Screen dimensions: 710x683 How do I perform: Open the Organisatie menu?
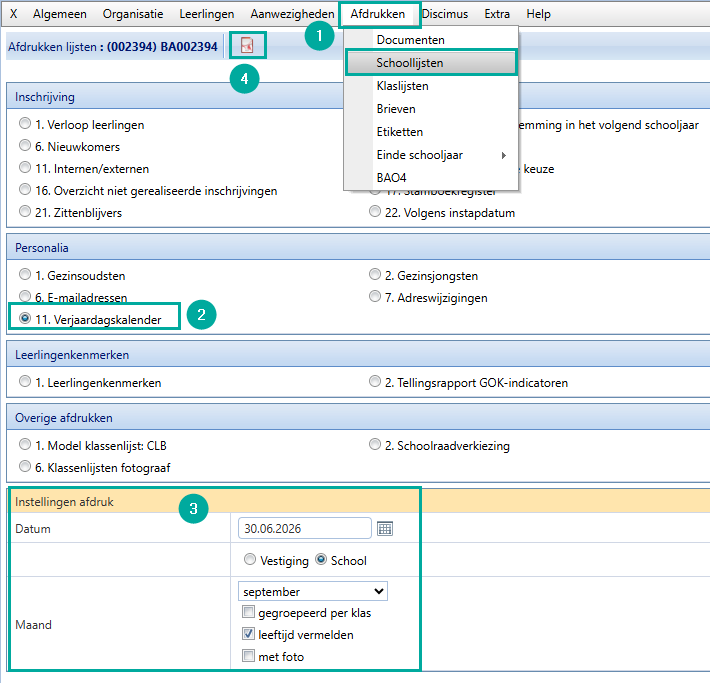[133, 14]
